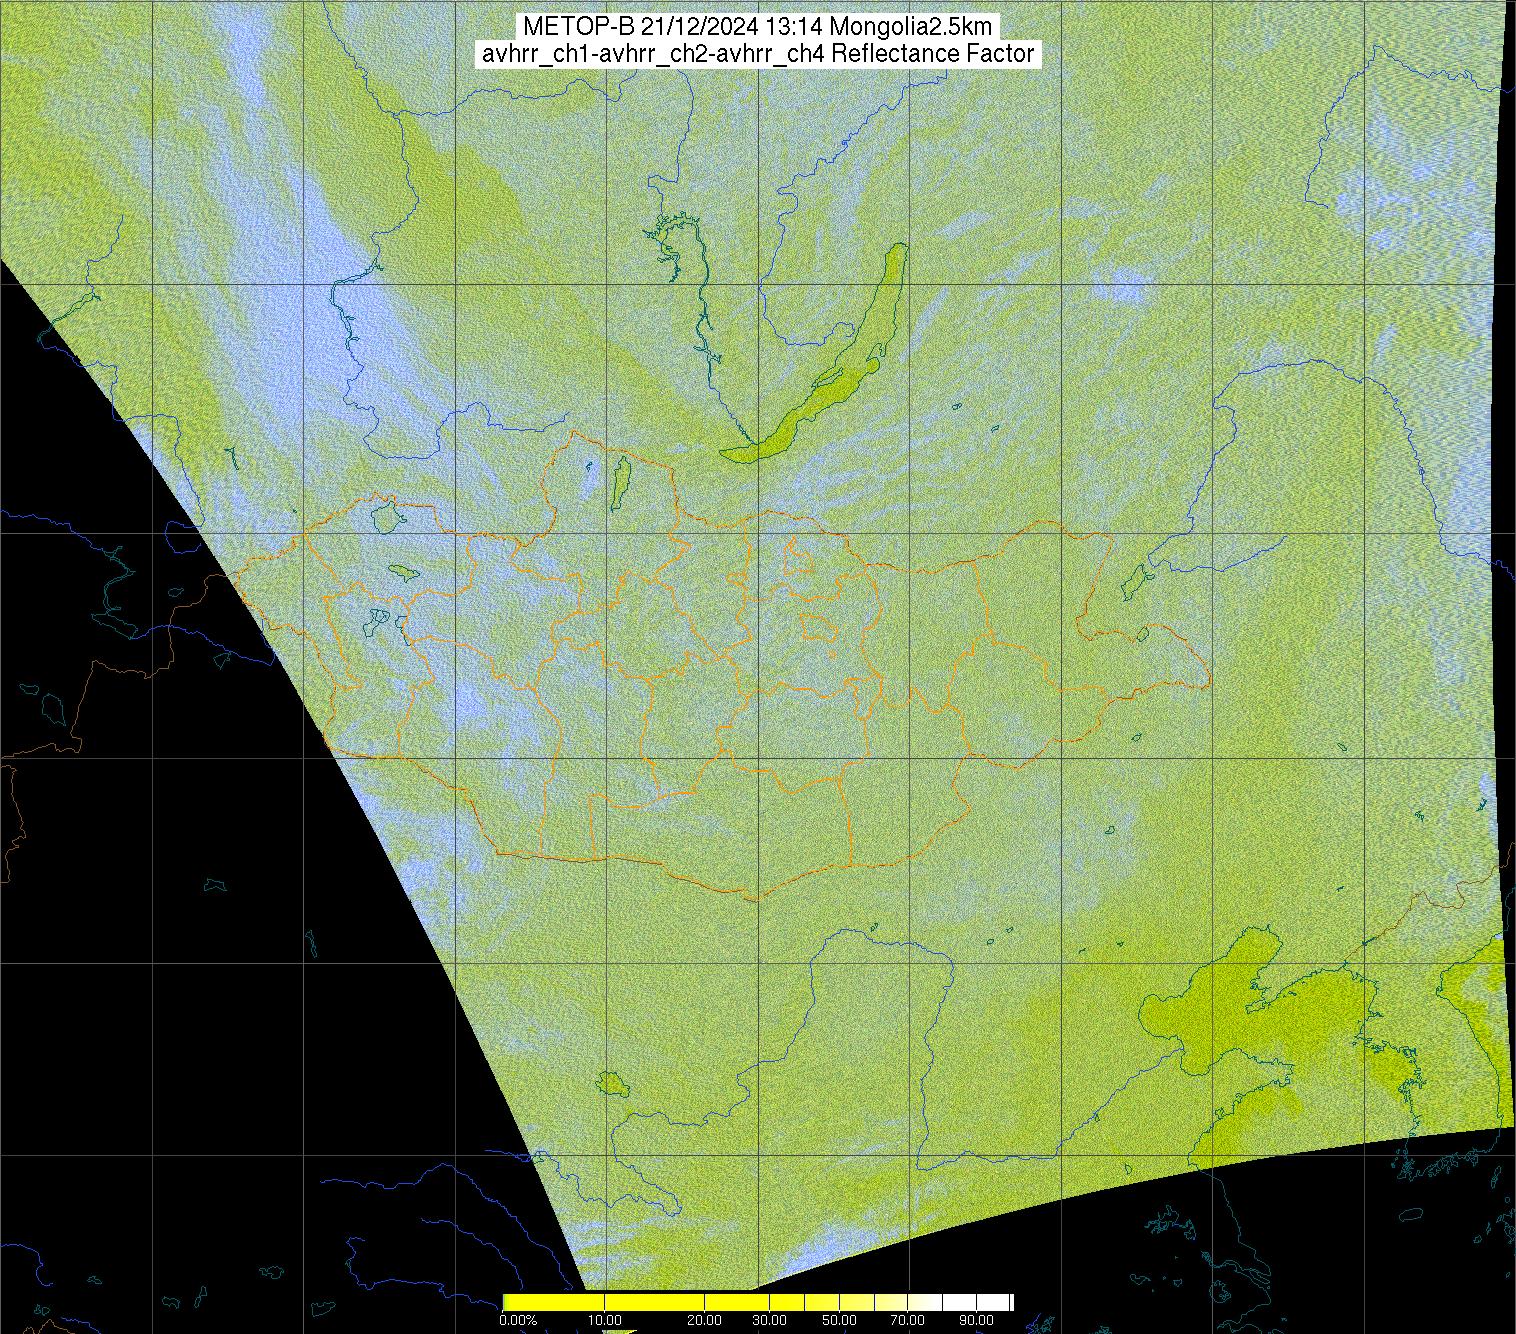Click the '70.00' scale label

pyautogui.click(x=907, y=1321)
